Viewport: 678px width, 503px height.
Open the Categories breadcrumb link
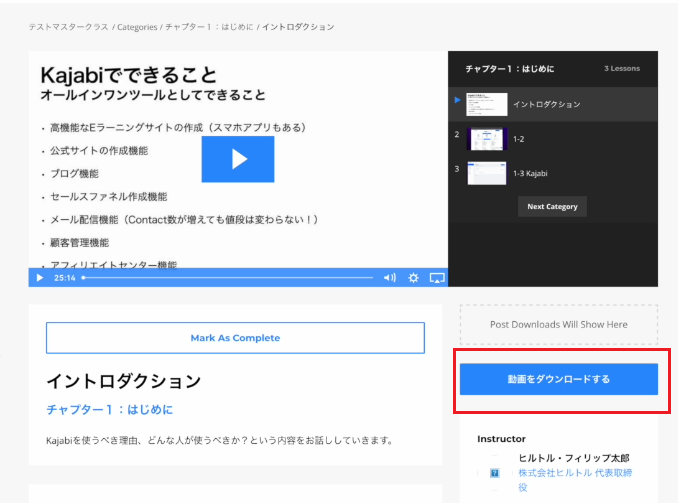point(137,27)
